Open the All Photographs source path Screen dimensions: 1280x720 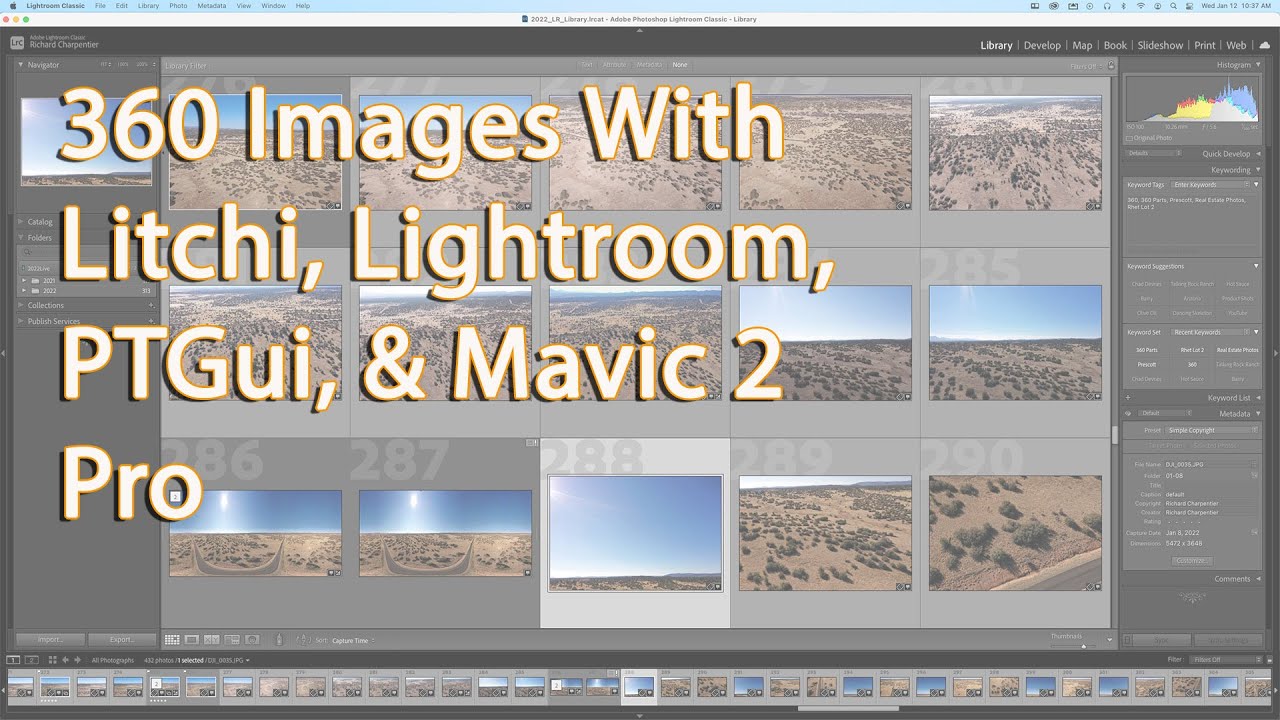pyautogui.click(x=113, y=660)
